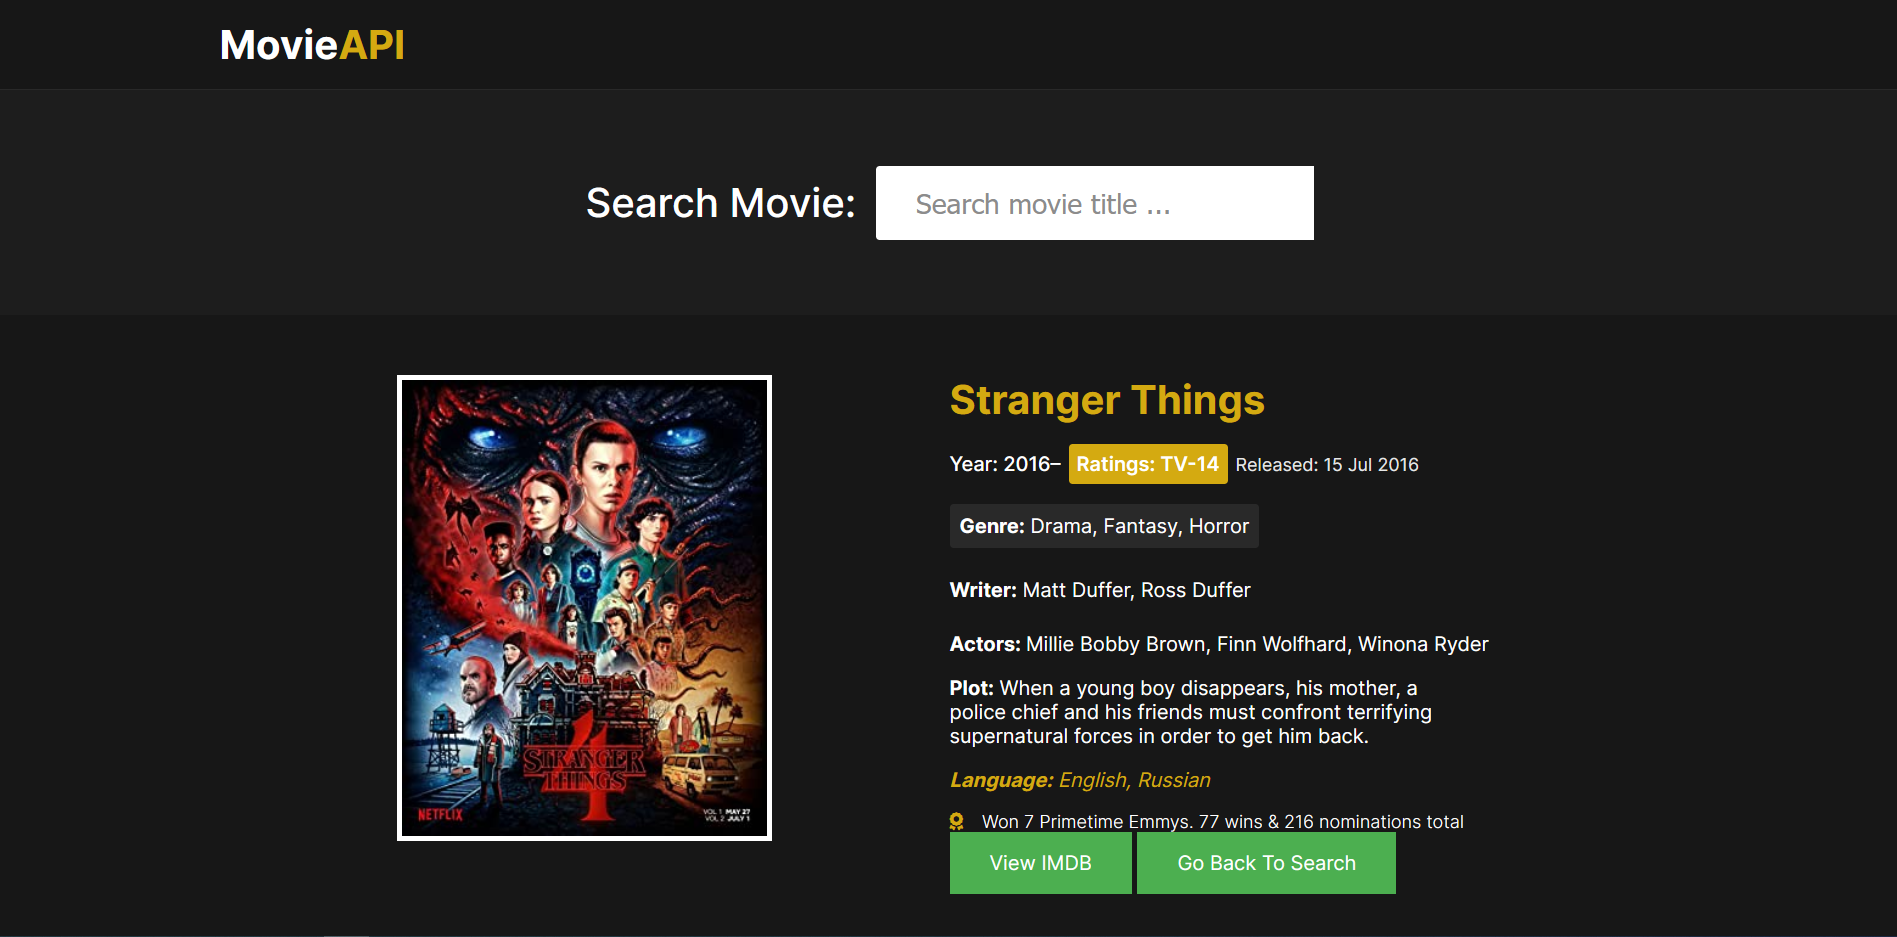
Task: Select the Ratings TV-14 badge
Action: [x=1147, y=464]
